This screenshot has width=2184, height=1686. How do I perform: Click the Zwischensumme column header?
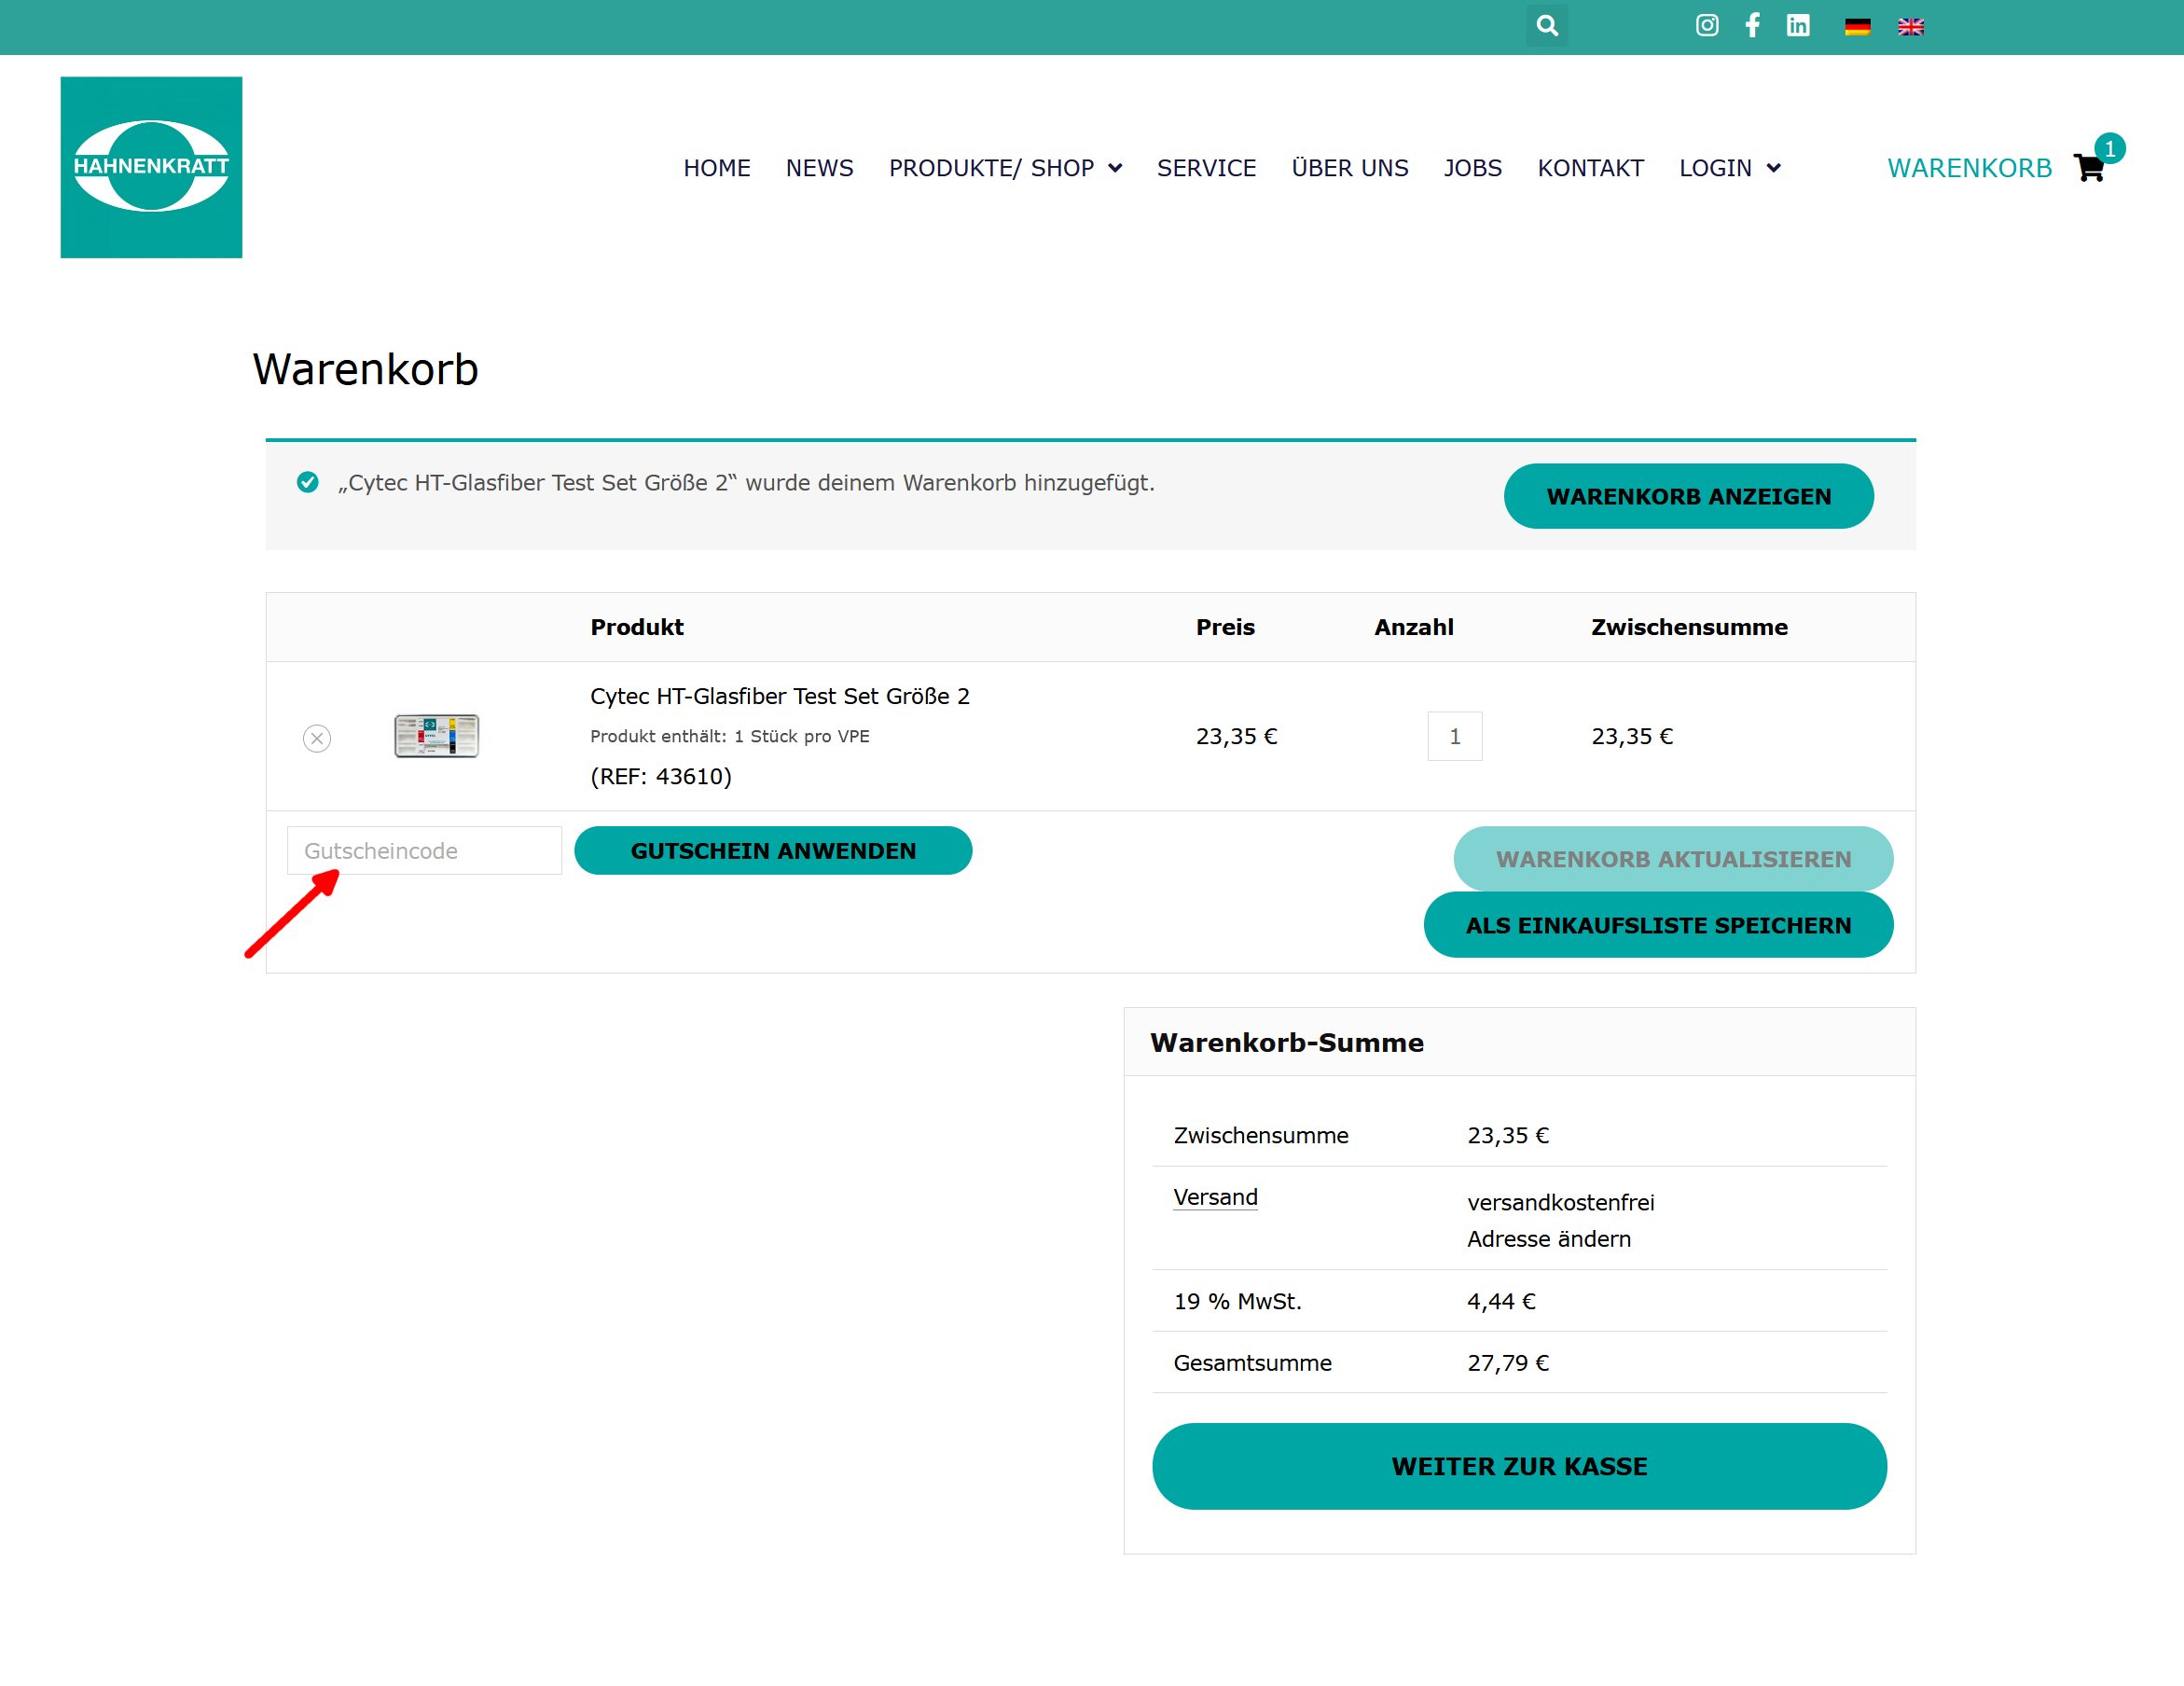[1689, 627]
